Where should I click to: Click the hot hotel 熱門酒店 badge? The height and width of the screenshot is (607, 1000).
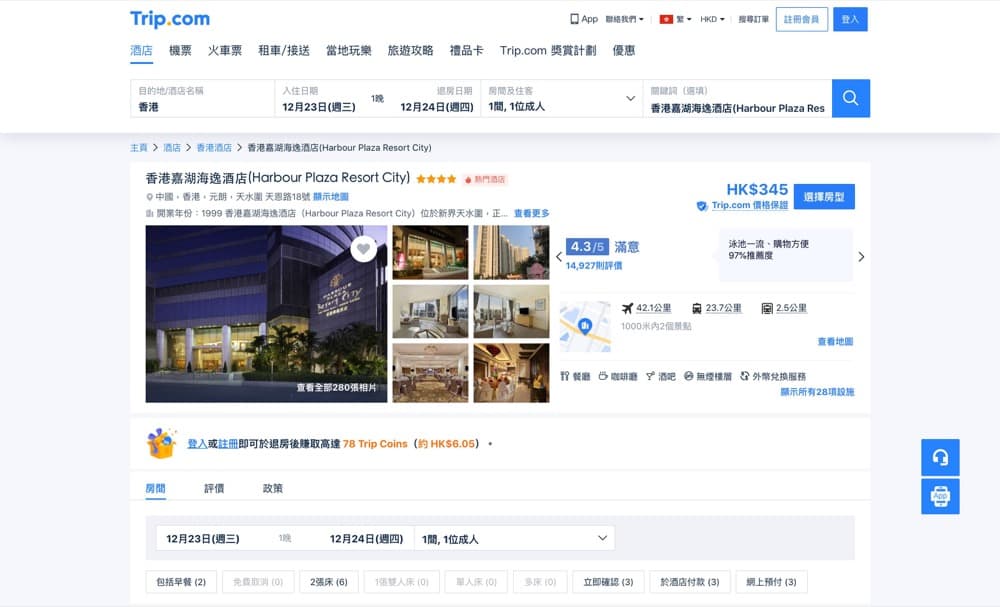tap(485, 180)
